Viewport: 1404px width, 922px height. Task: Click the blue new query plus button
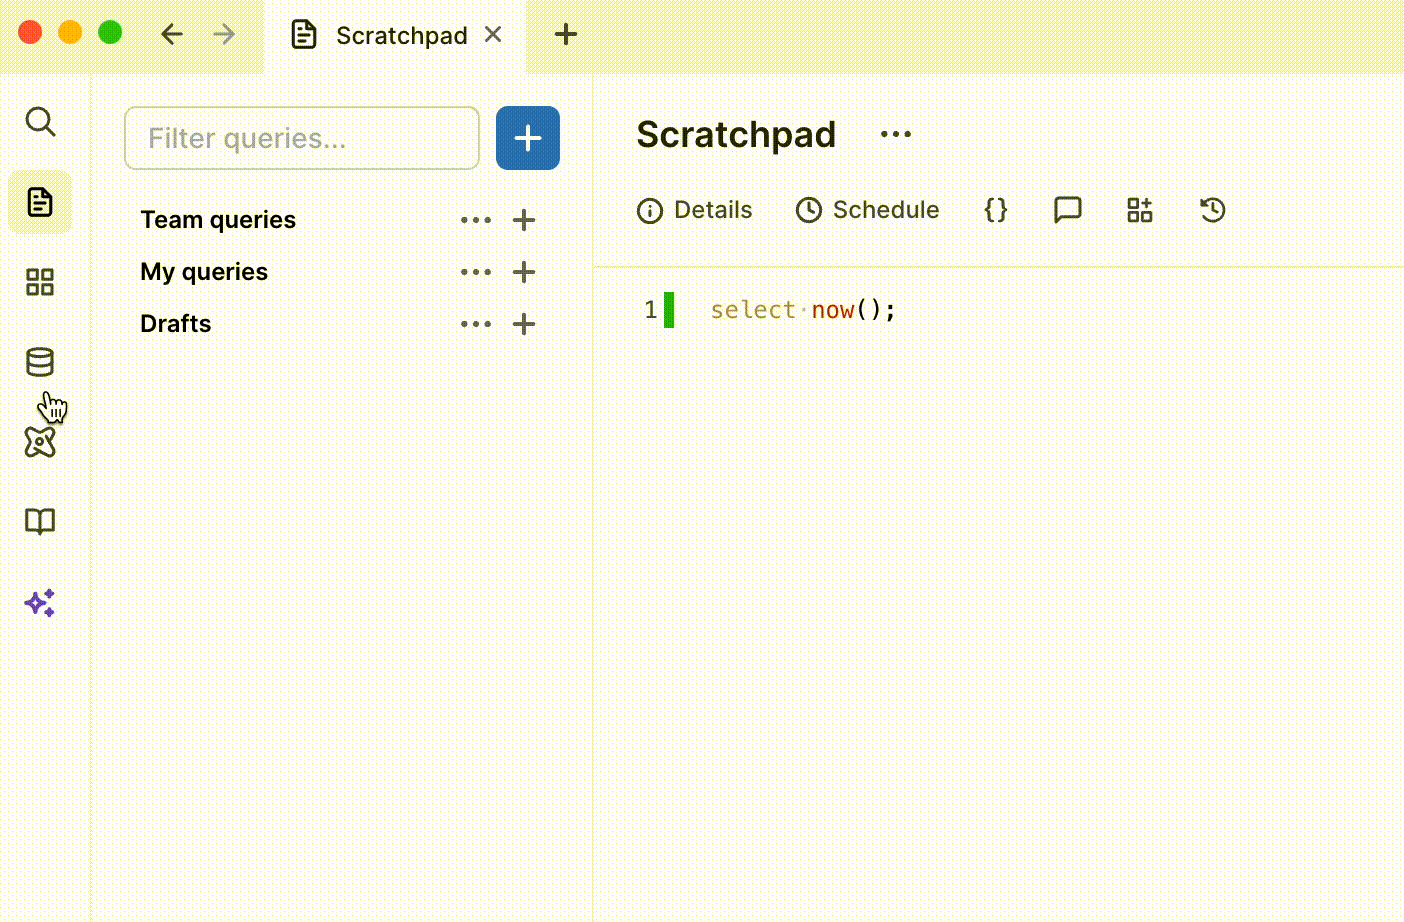tap(528, 138)
